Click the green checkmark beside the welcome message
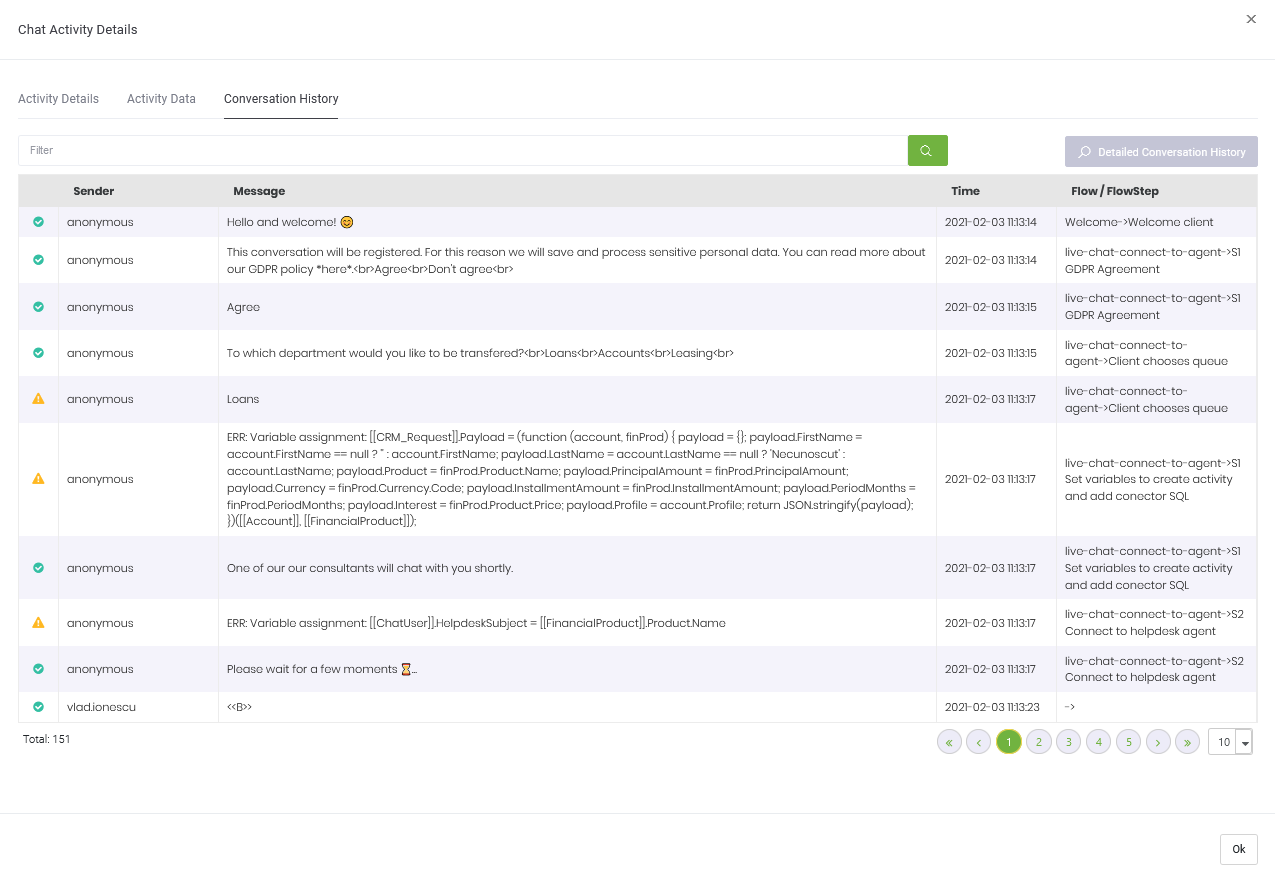This screenshot has height=883, width=1275. tap(38, 221)
